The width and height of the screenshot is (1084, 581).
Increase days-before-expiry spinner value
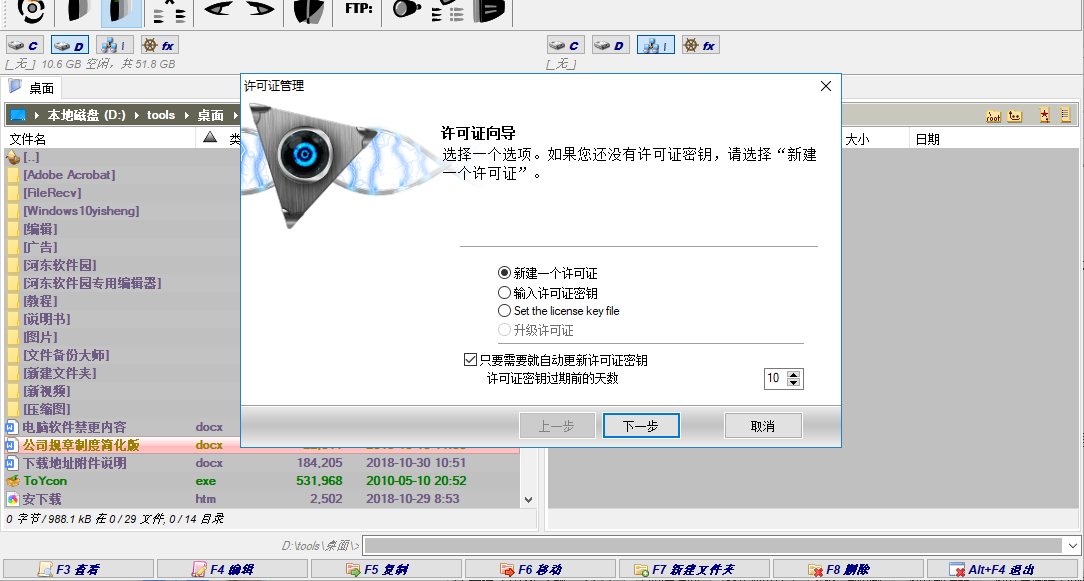(x=794, y=375)
